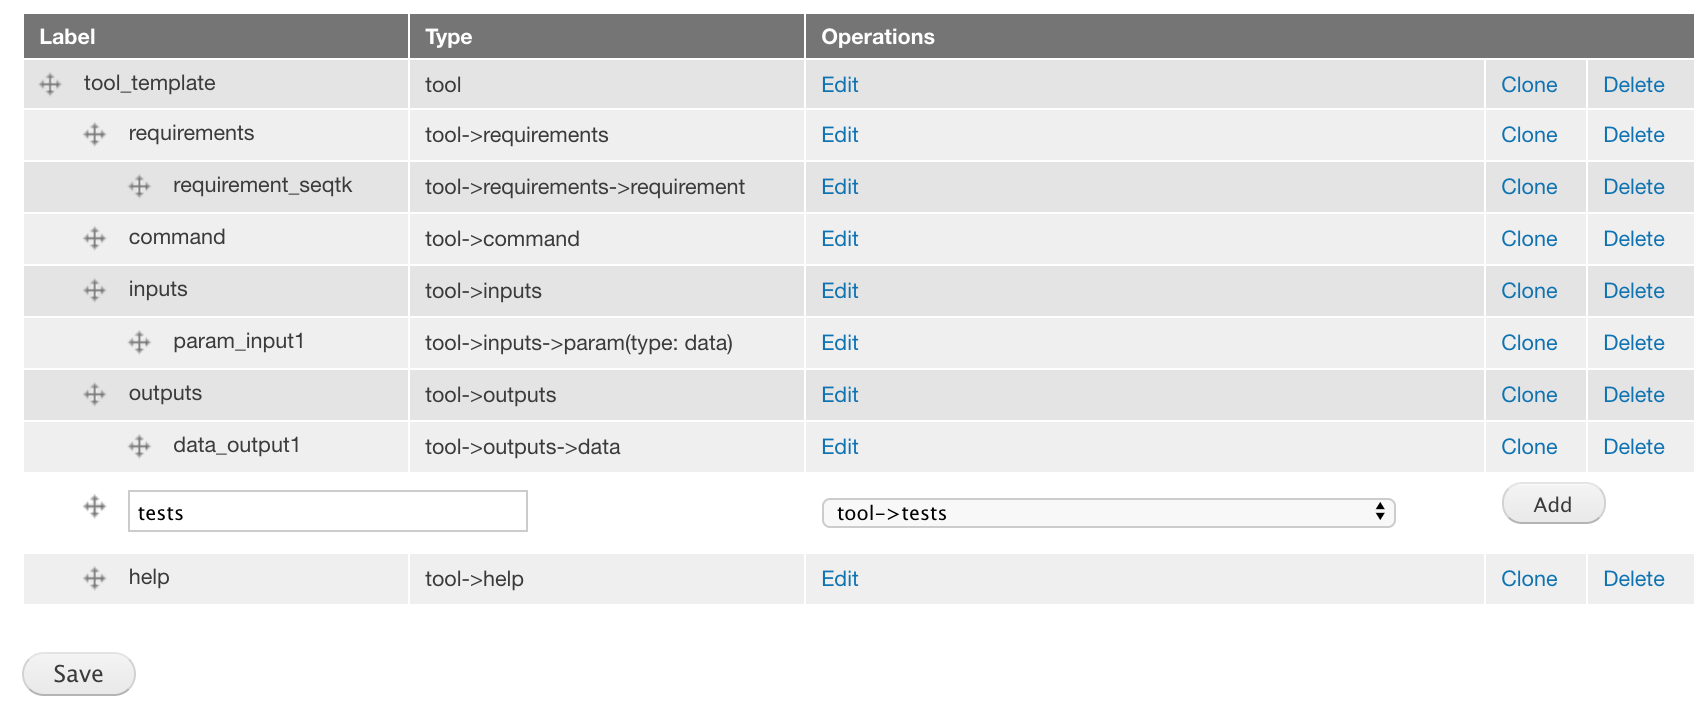The image size is (1708, 718).
Task: Click the Save button
Action: click(x=79, y=674)
